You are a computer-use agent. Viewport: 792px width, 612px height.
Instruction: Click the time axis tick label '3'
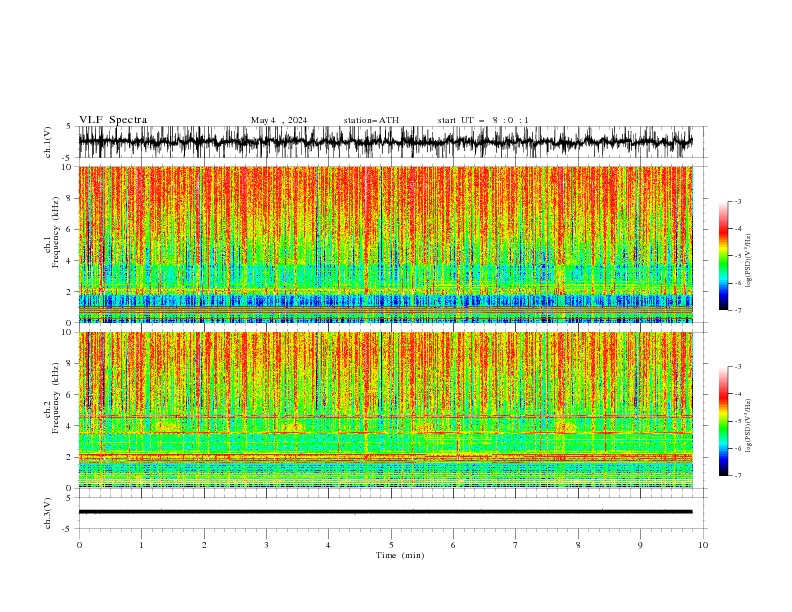tap(266, 545)
